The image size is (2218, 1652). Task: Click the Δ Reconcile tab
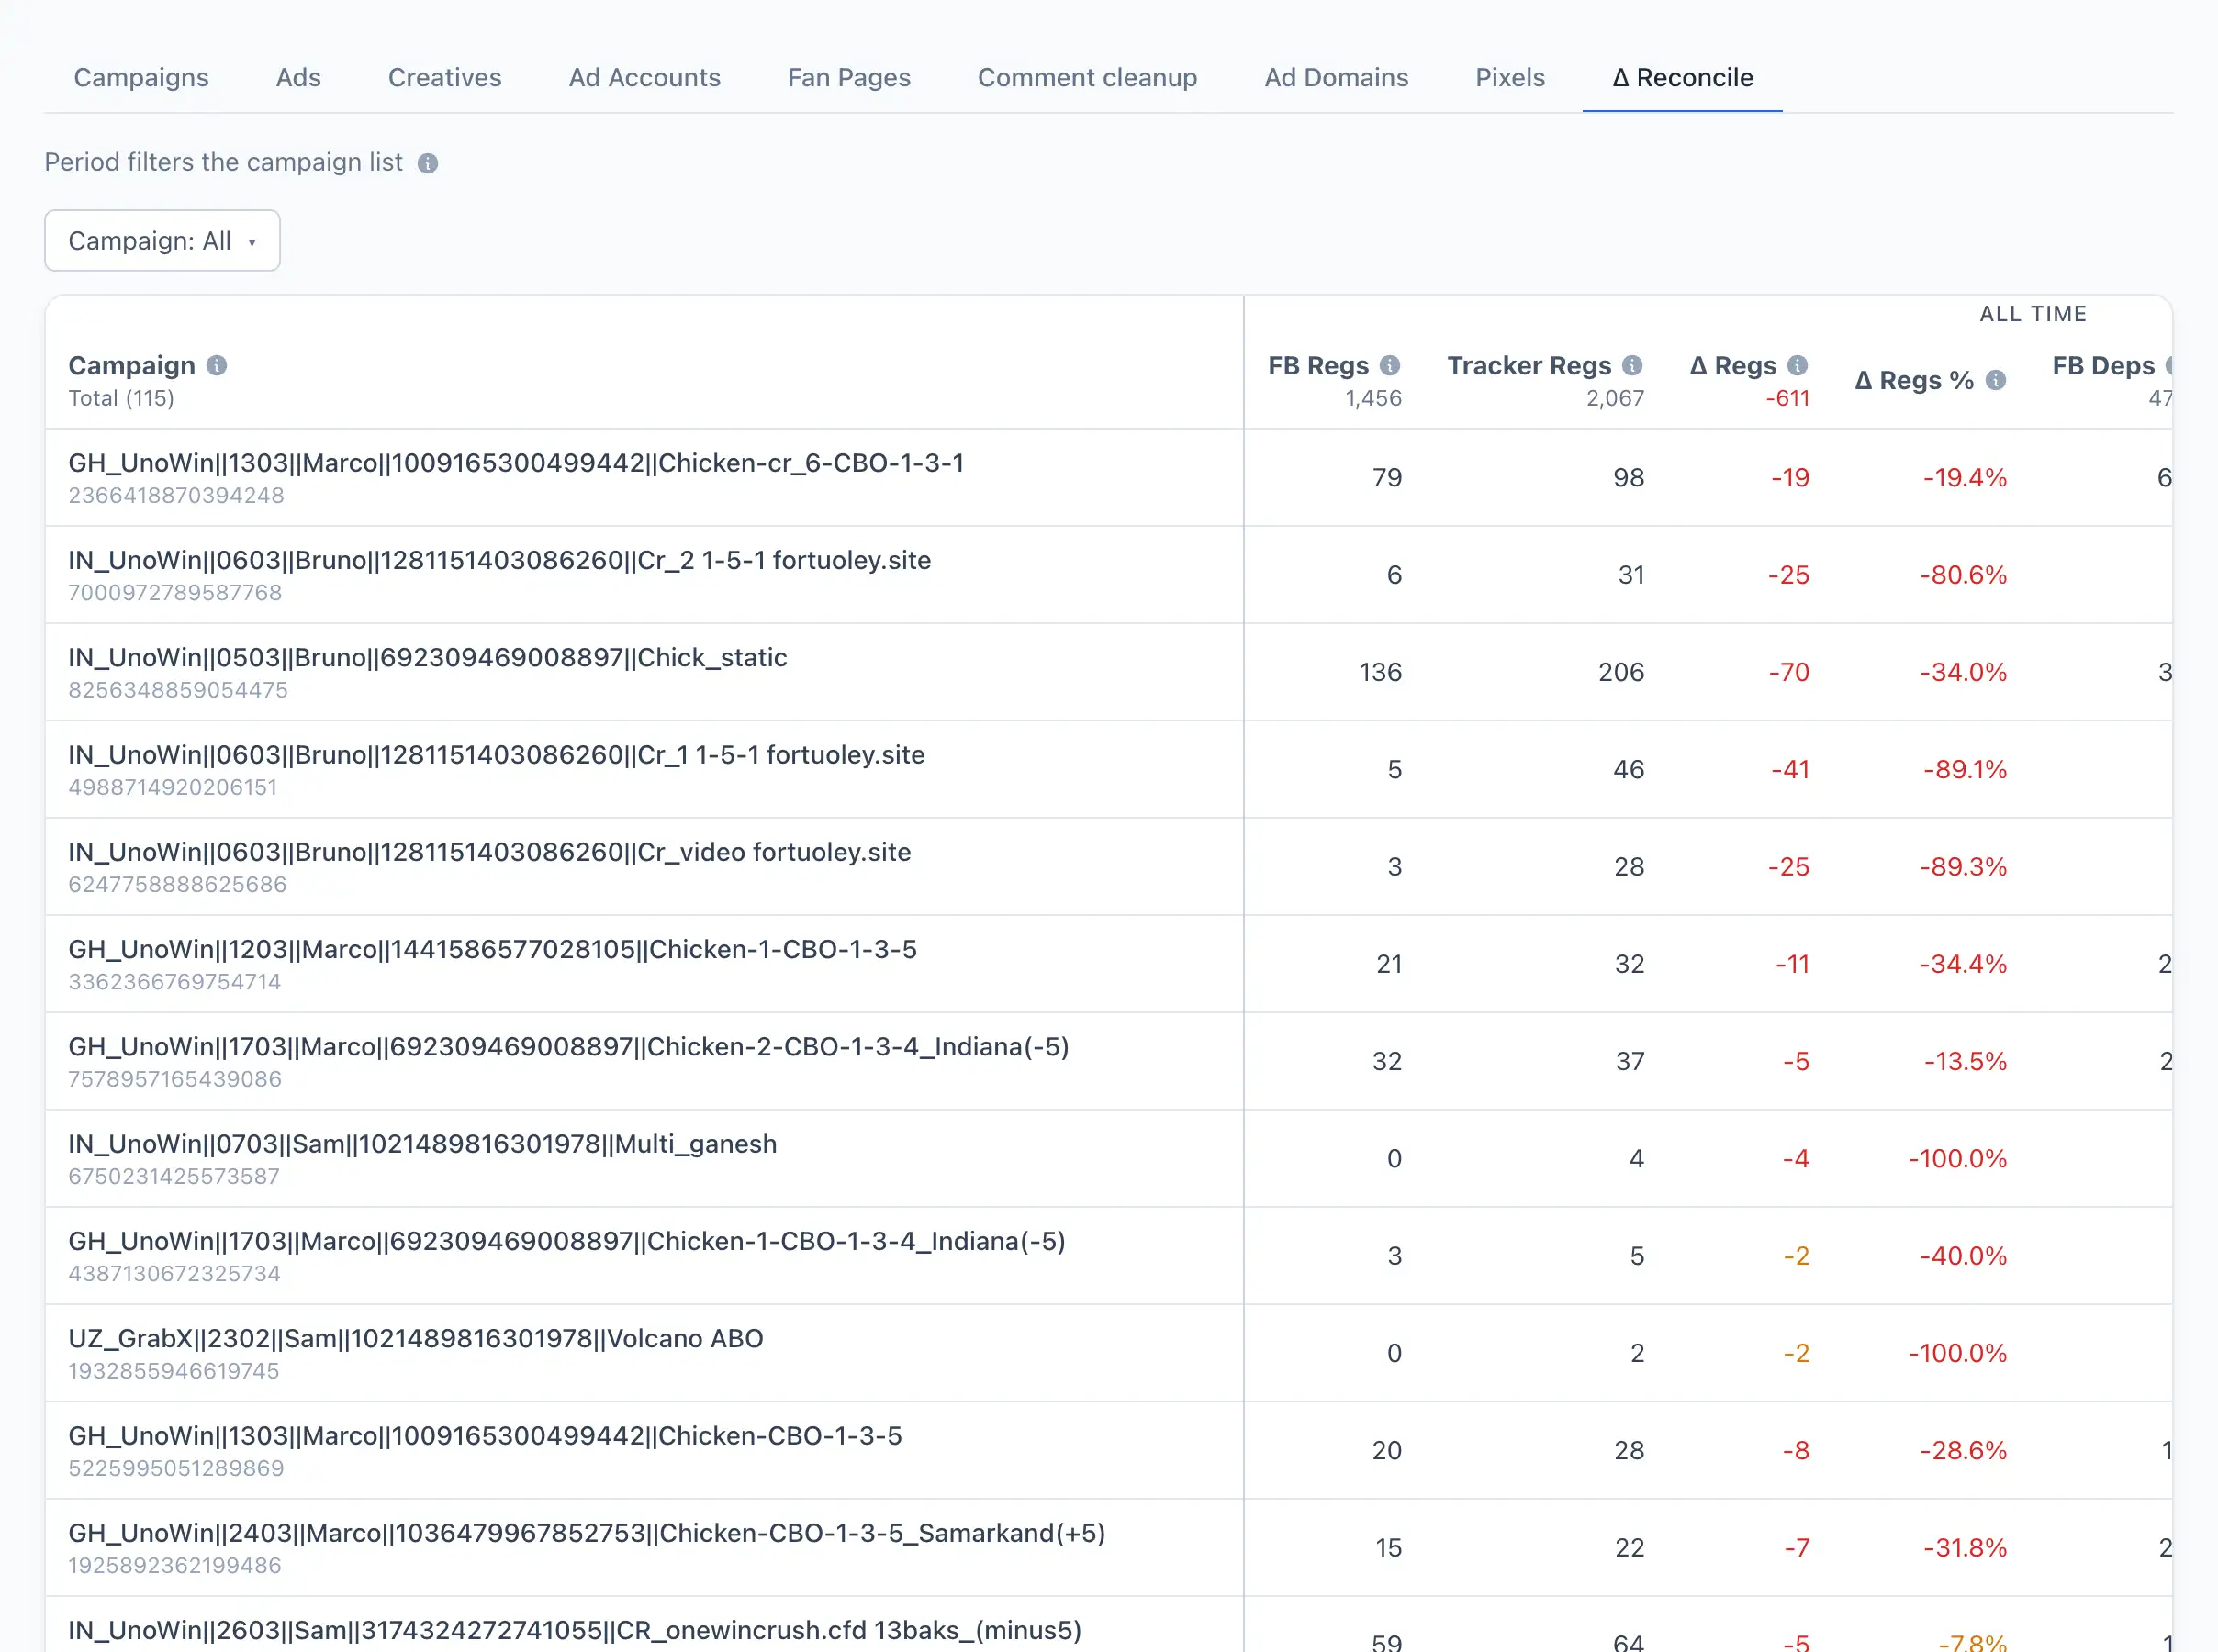(x=1682, y=77)
